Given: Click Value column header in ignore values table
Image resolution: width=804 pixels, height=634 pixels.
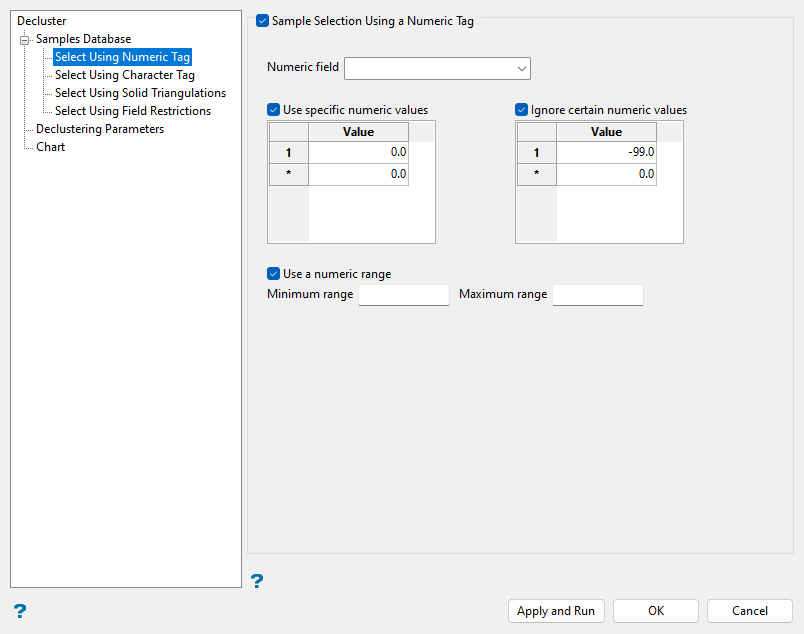Looking at the screenshot, I should coord(606,132).
